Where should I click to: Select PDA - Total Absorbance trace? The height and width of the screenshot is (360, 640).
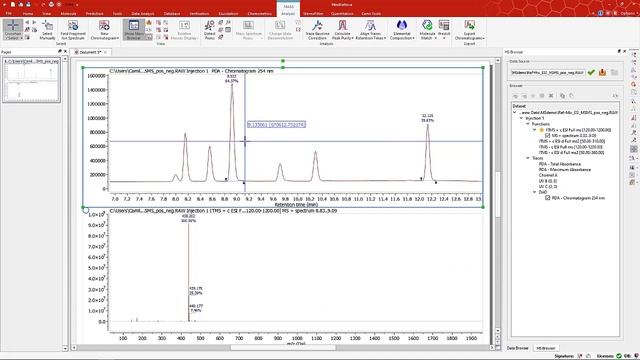pyautogui.click(x=560, y=164)
